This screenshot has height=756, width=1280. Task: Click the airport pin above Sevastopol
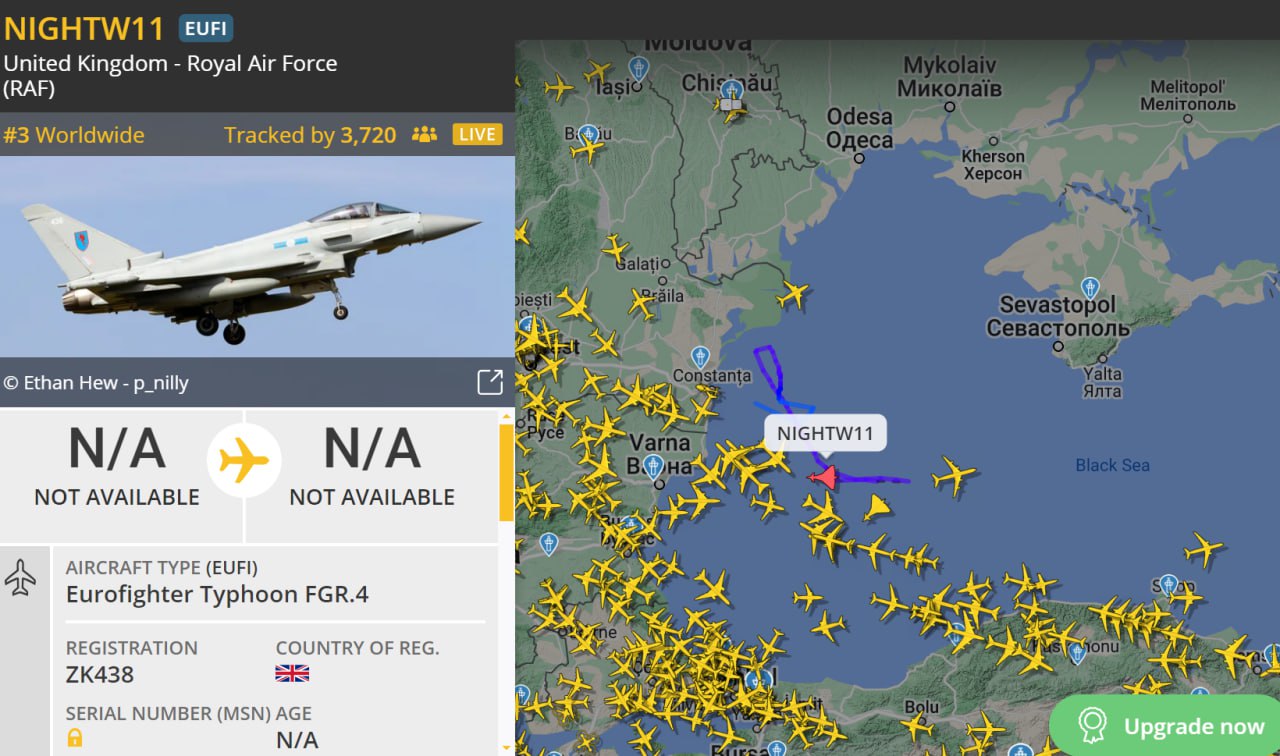[1091, 288]
